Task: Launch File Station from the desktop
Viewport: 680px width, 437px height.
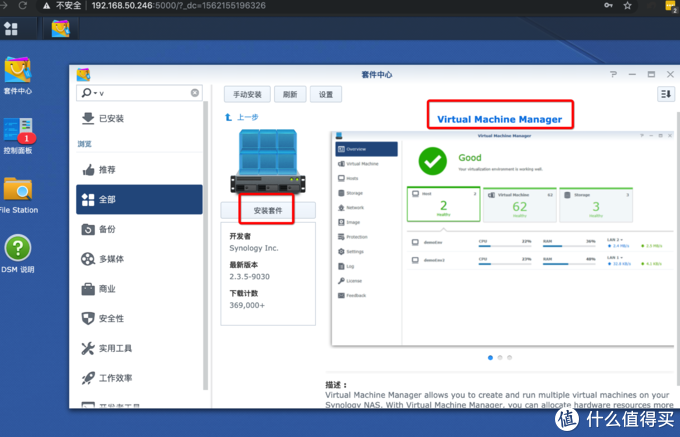Action: coord(18,195)
